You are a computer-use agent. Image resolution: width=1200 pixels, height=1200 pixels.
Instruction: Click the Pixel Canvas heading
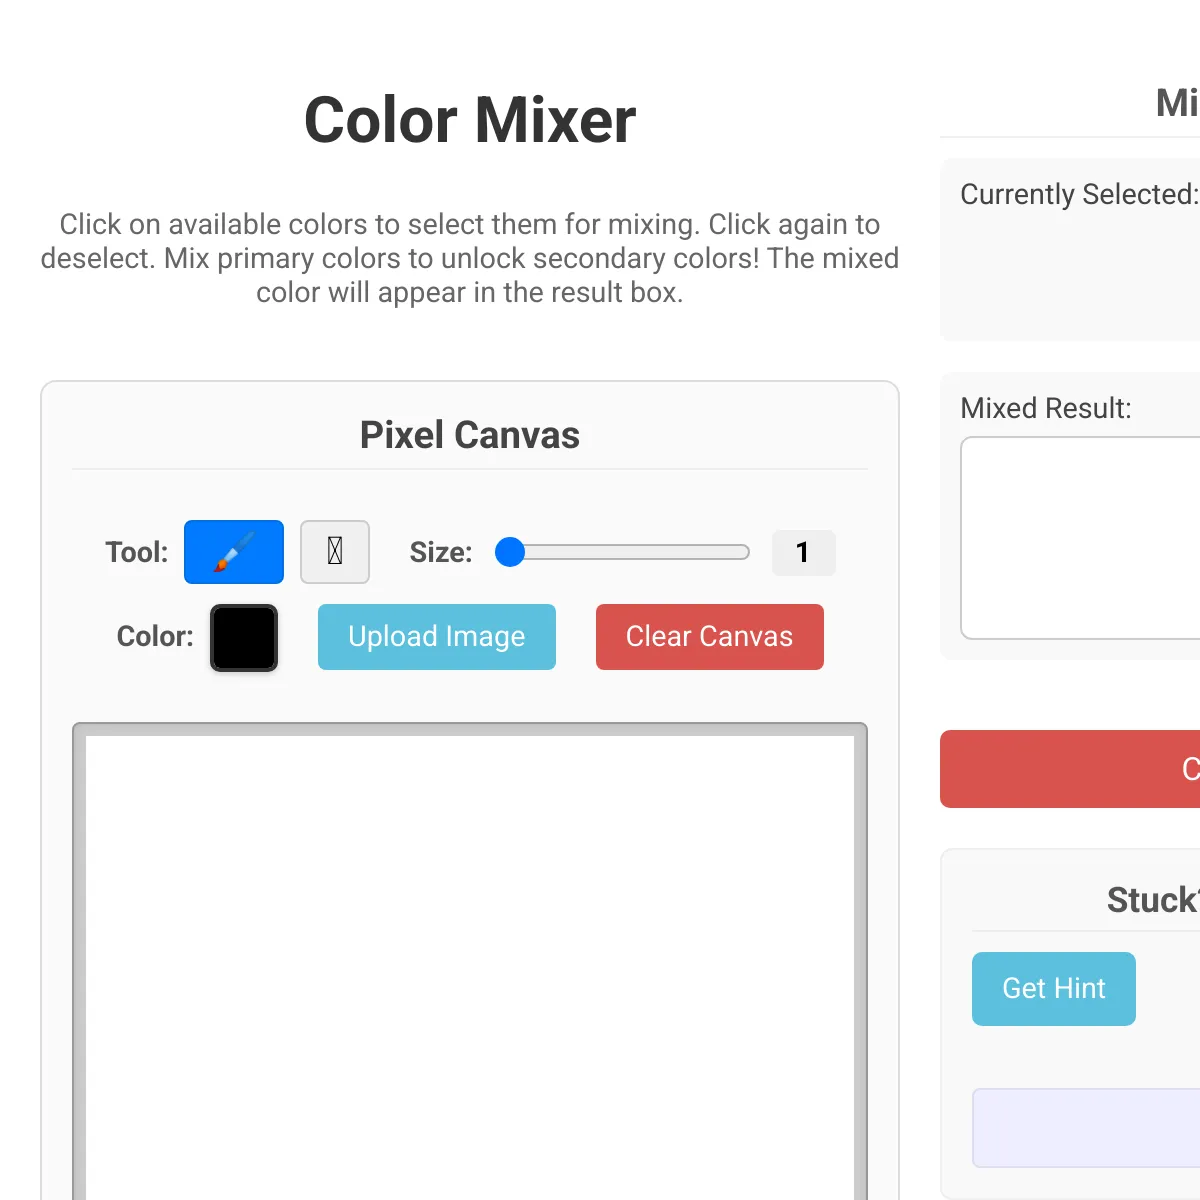click(470, 435)
